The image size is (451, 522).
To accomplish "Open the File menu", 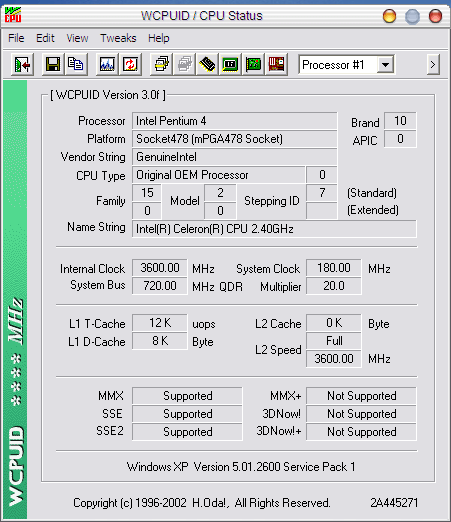I will click(16, 38).
